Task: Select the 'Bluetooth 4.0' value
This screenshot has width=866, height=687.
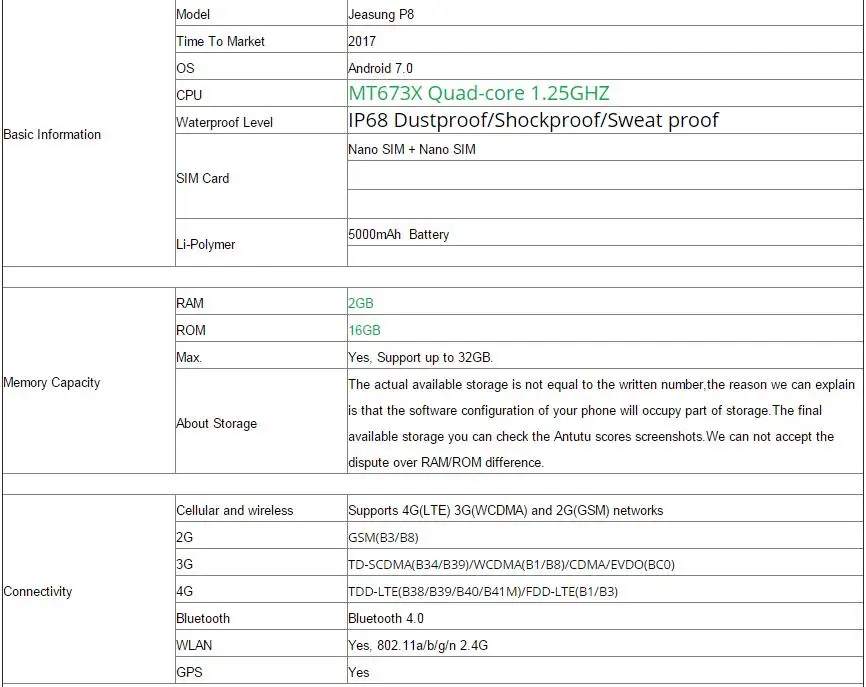Action: coord(386,619)
